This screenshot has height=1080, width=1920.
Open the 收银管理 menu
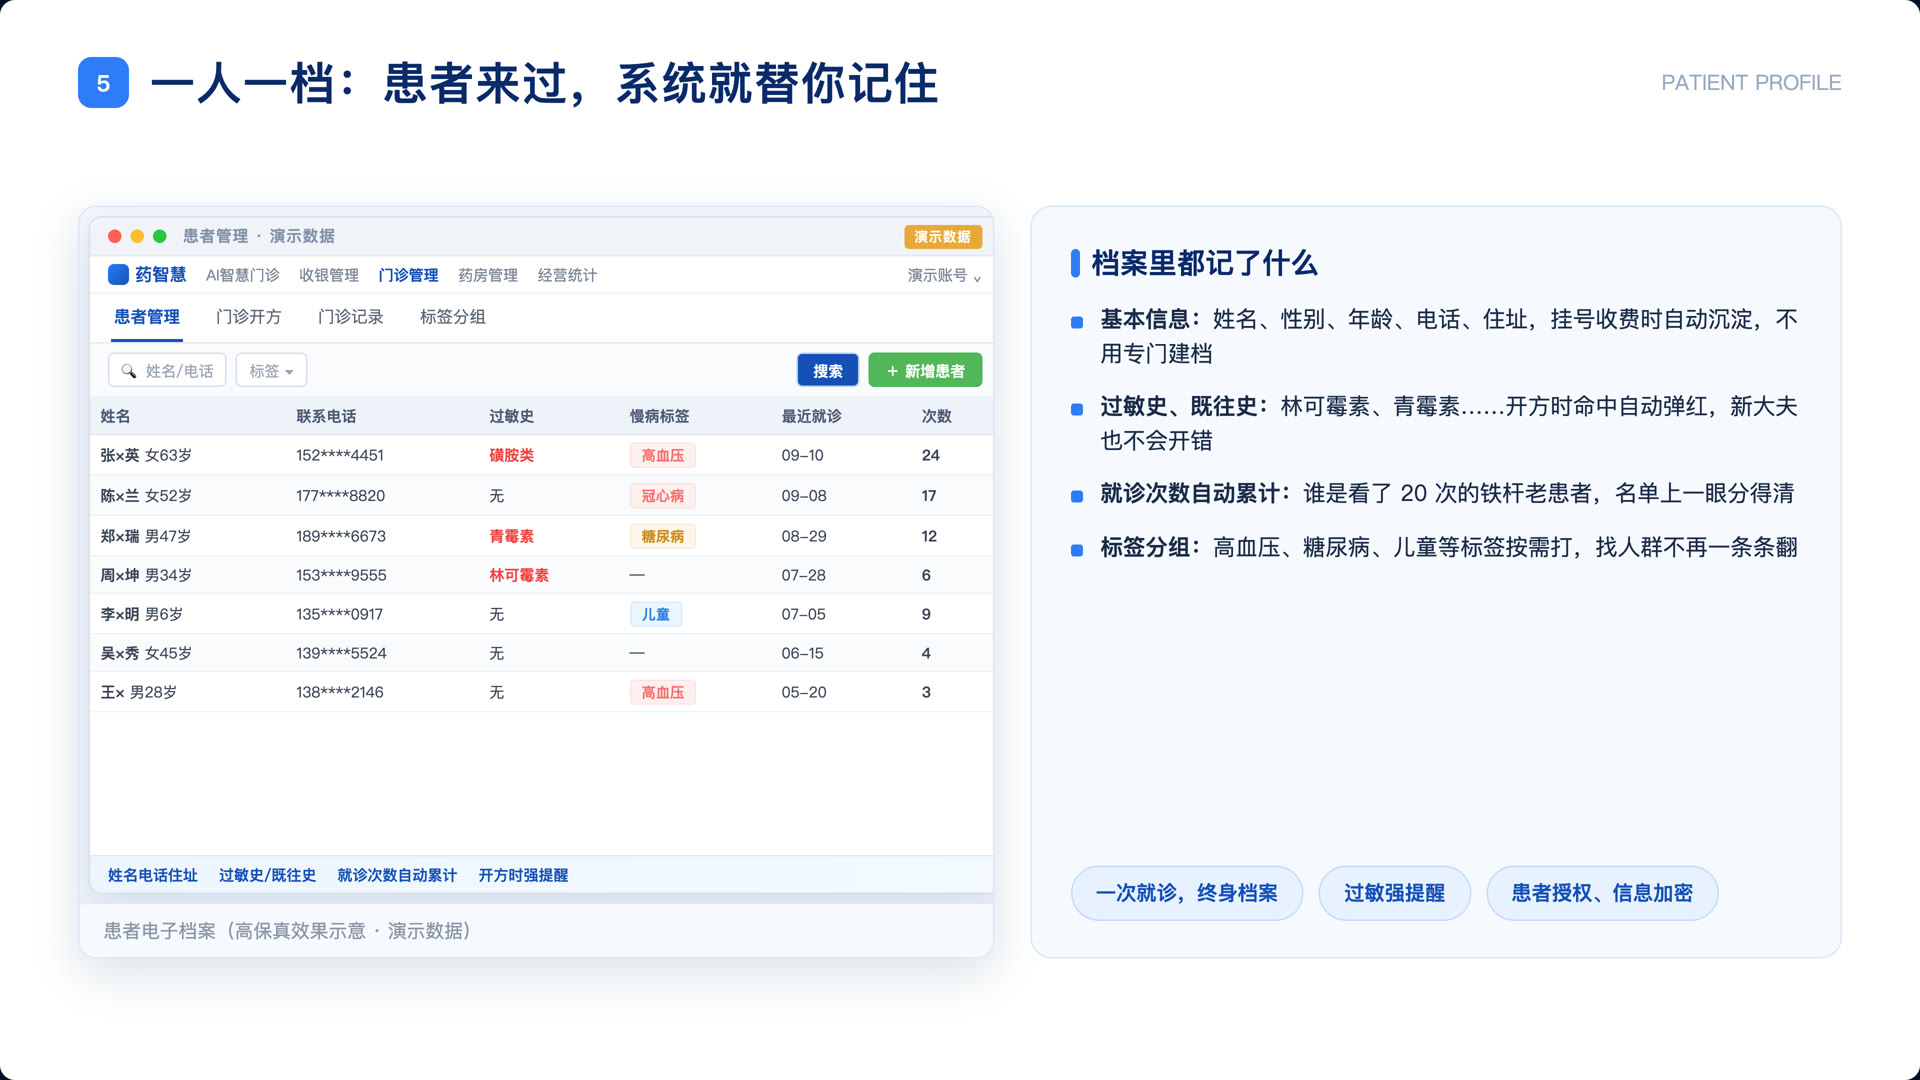coord(328,275)
